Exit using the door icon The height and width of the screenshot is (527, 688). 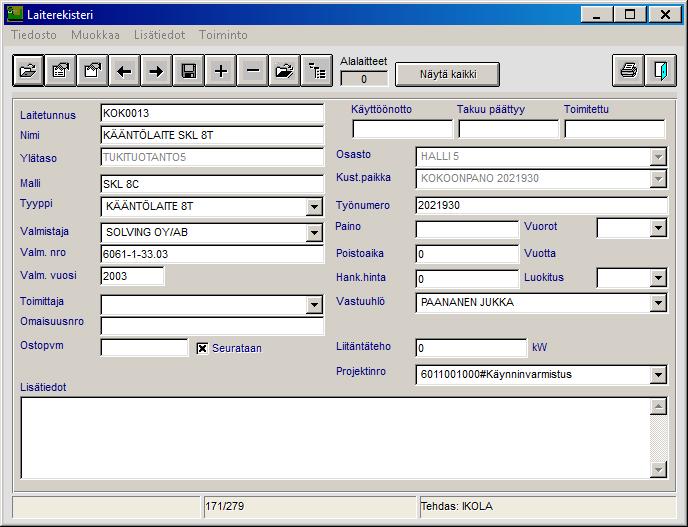661,71
